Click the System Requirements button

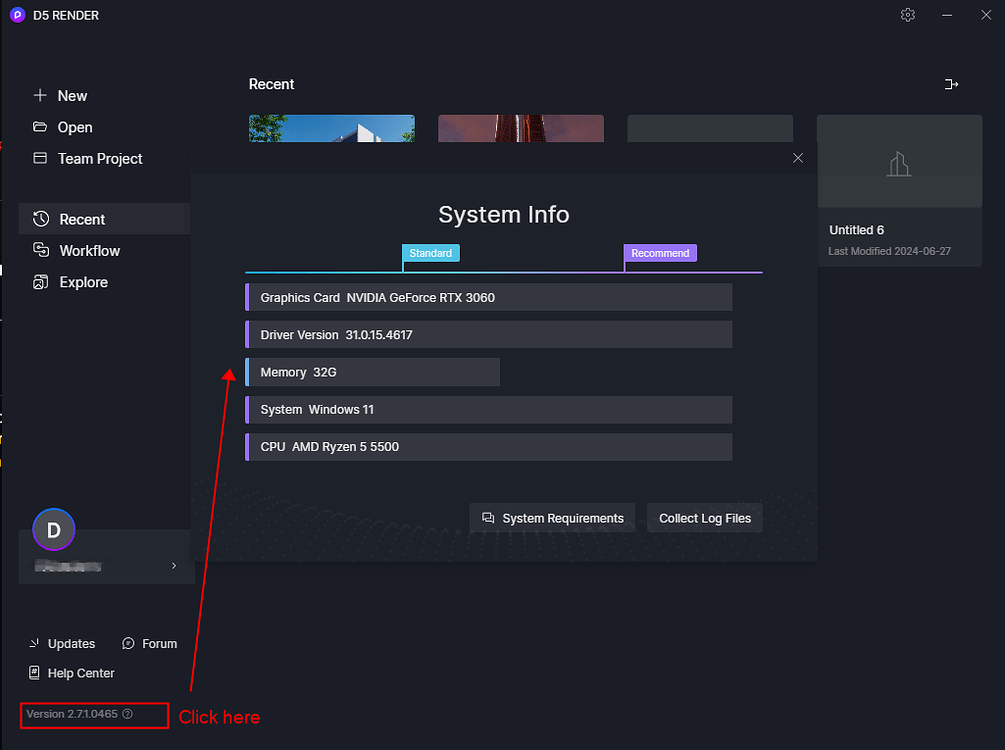tap(552, 518)
